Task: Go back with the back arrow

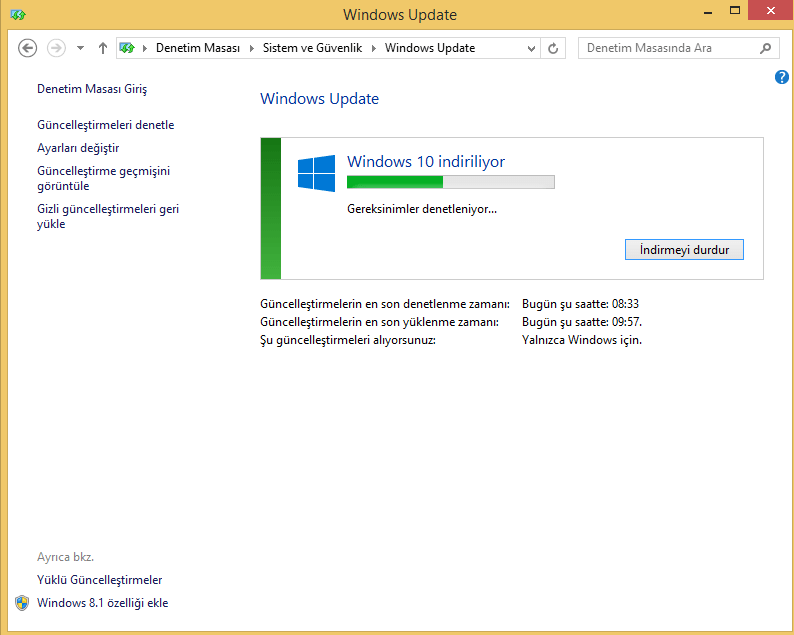Action: coord(27,48)
